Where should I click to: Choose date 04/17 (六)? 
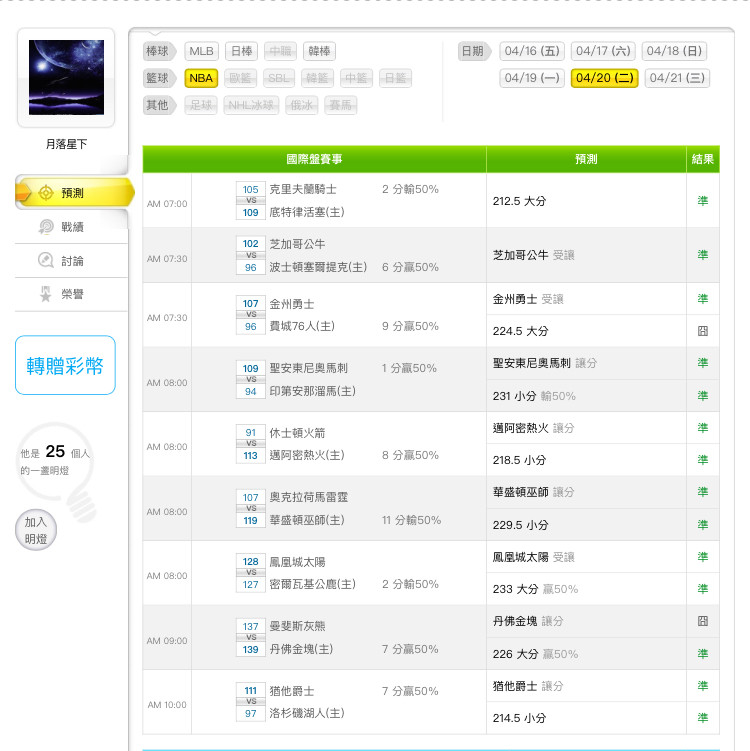pos(603,51)
